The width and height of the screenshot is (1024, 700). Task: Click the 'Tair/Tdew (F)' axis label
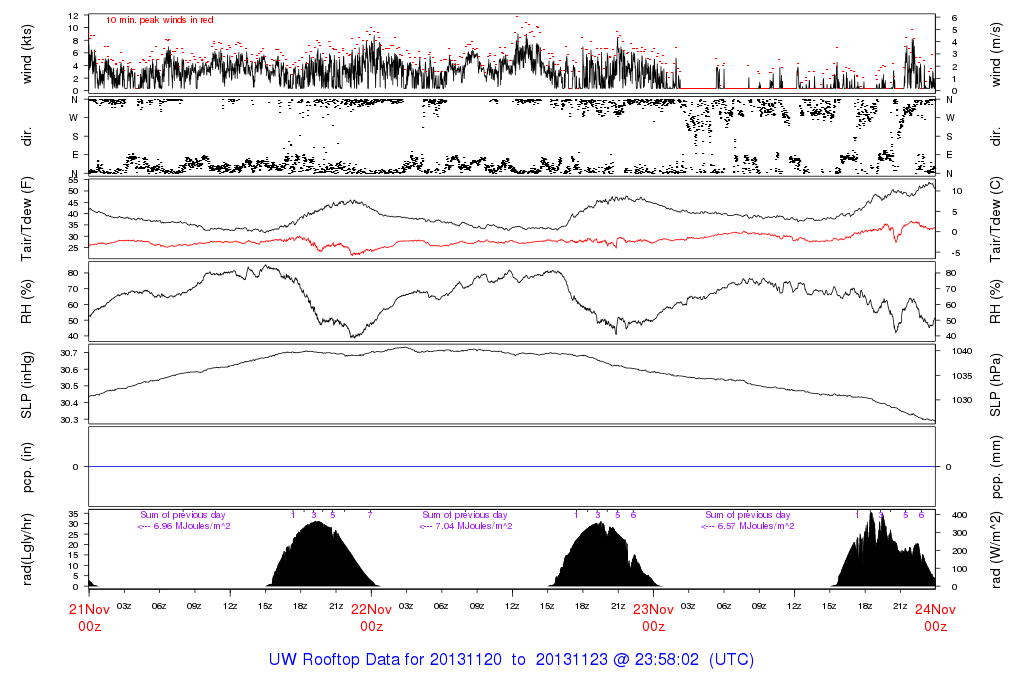[28, 218]
